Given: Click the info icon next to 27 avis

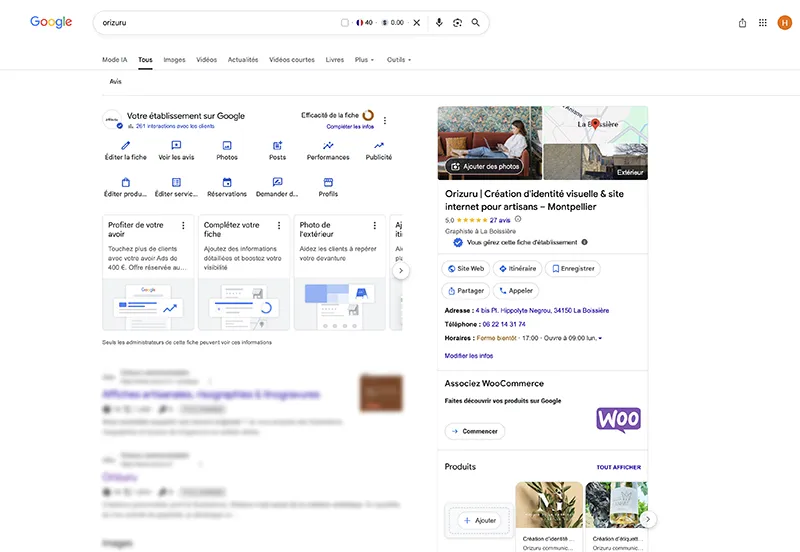Looking at the screenshot, I should tap(518, 219).
